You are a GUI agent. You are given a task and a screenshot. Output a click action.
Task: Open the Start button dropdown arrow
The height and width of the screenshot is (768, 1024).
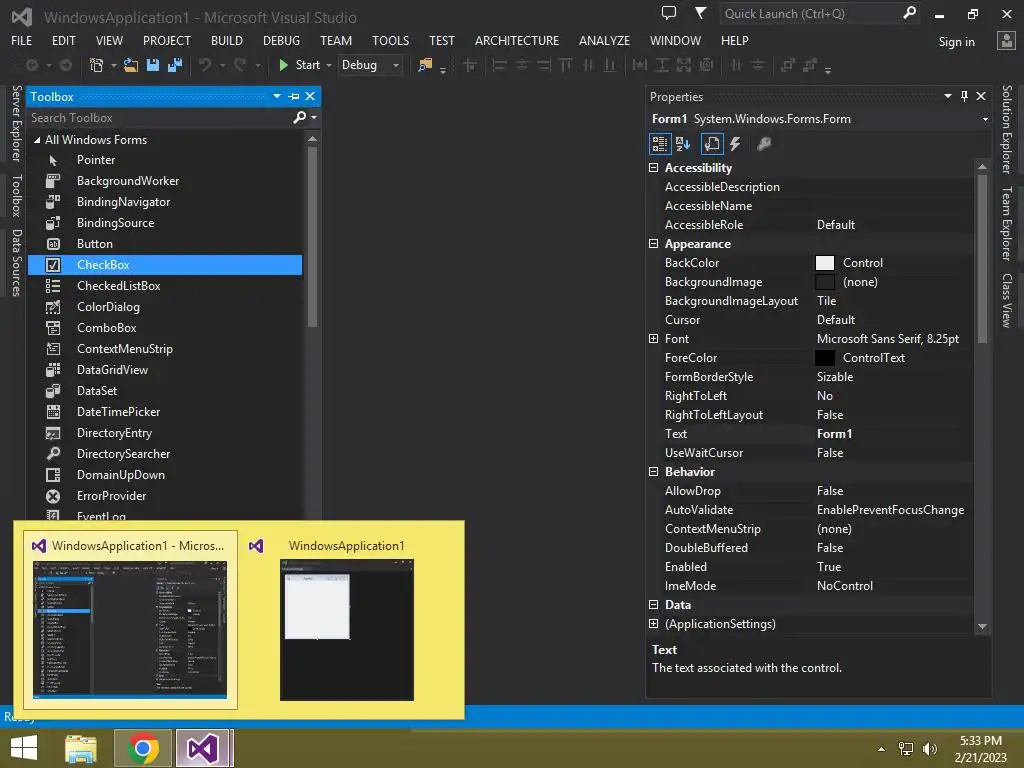[x=328, y=65]
